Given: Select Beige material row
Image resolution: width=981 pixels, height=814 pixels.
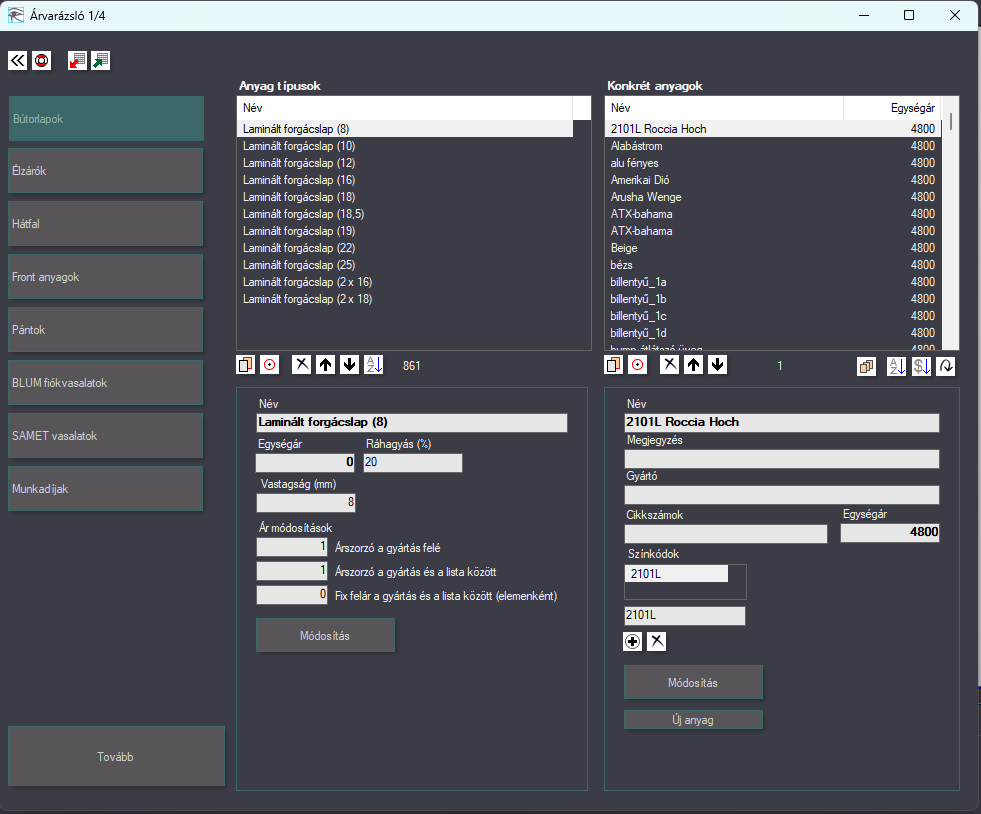Looking at the screenshot, I should point(773,248).
